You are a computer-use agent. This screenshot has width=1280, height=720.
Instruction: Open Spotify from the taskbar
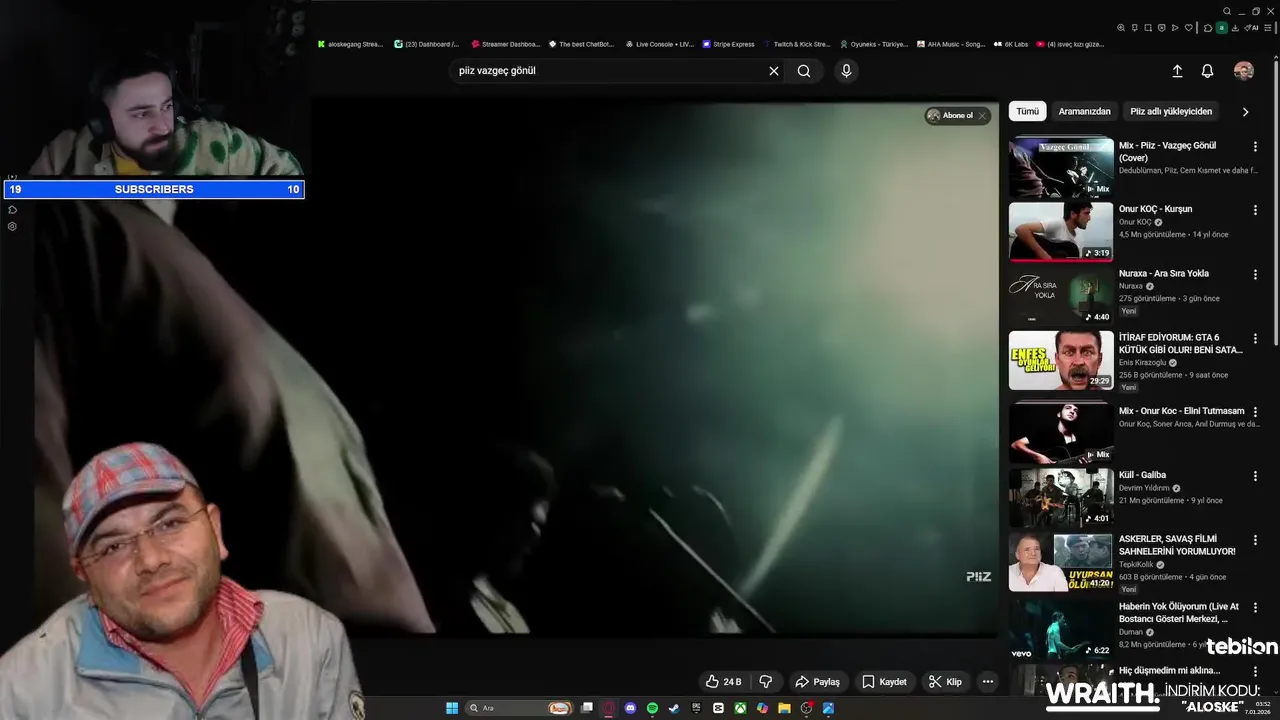point(652,708)
